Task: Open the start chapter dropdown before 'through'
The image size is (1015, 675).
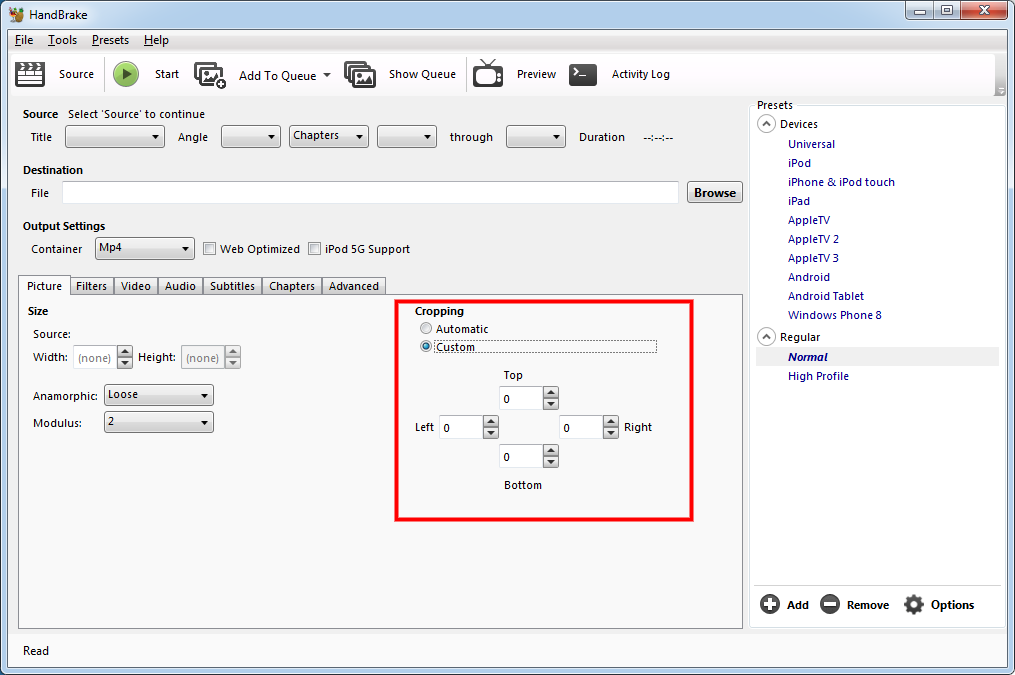Action: [x=407, y=137]
